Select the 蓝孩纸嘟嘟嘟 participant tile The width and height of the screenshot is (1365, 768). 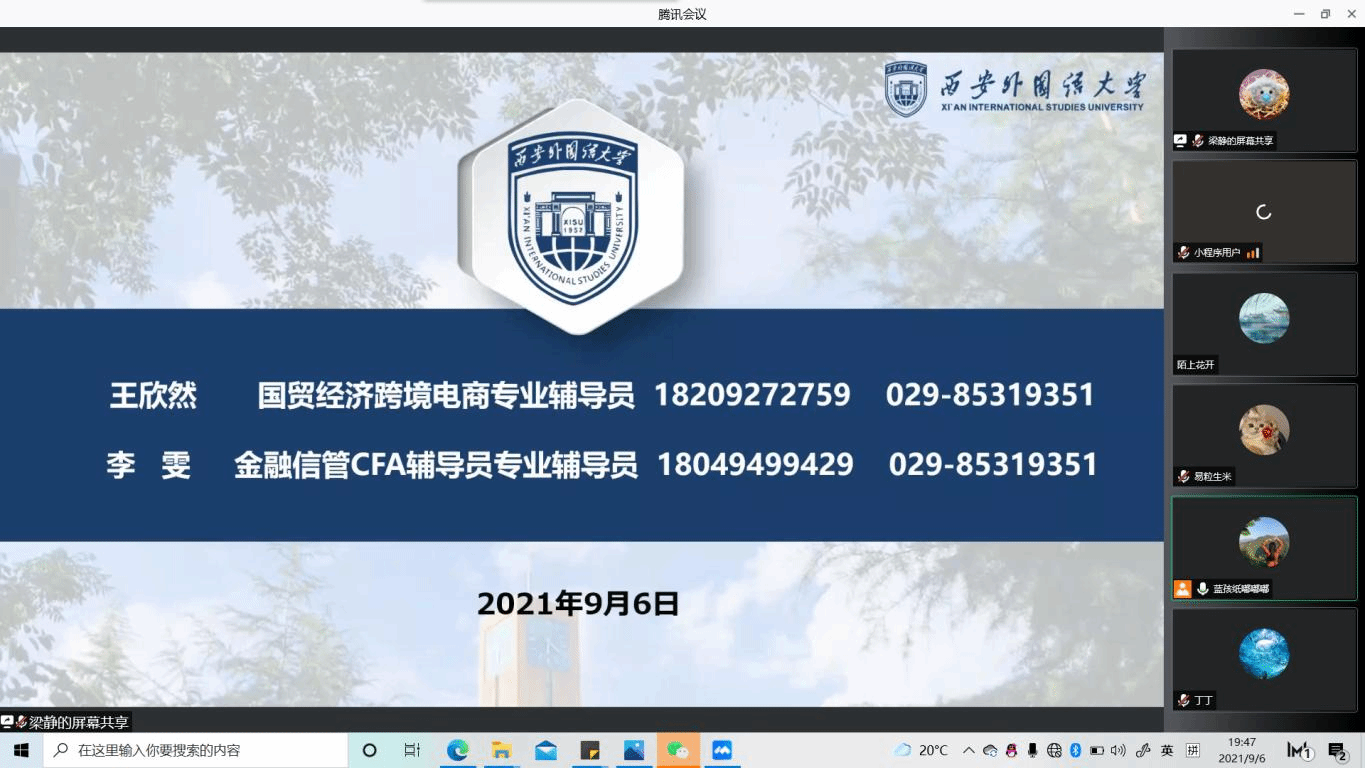pos(1264,548)
